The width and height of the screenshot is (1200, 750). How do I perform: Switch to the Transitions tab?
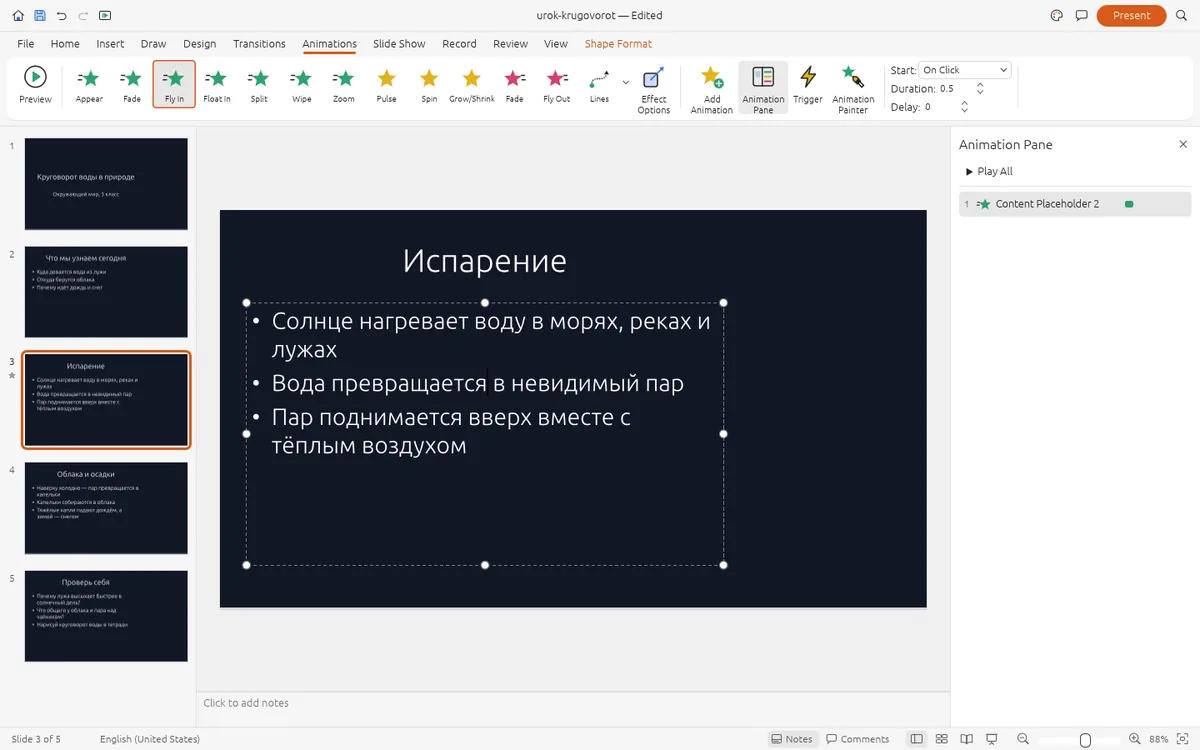259,44
